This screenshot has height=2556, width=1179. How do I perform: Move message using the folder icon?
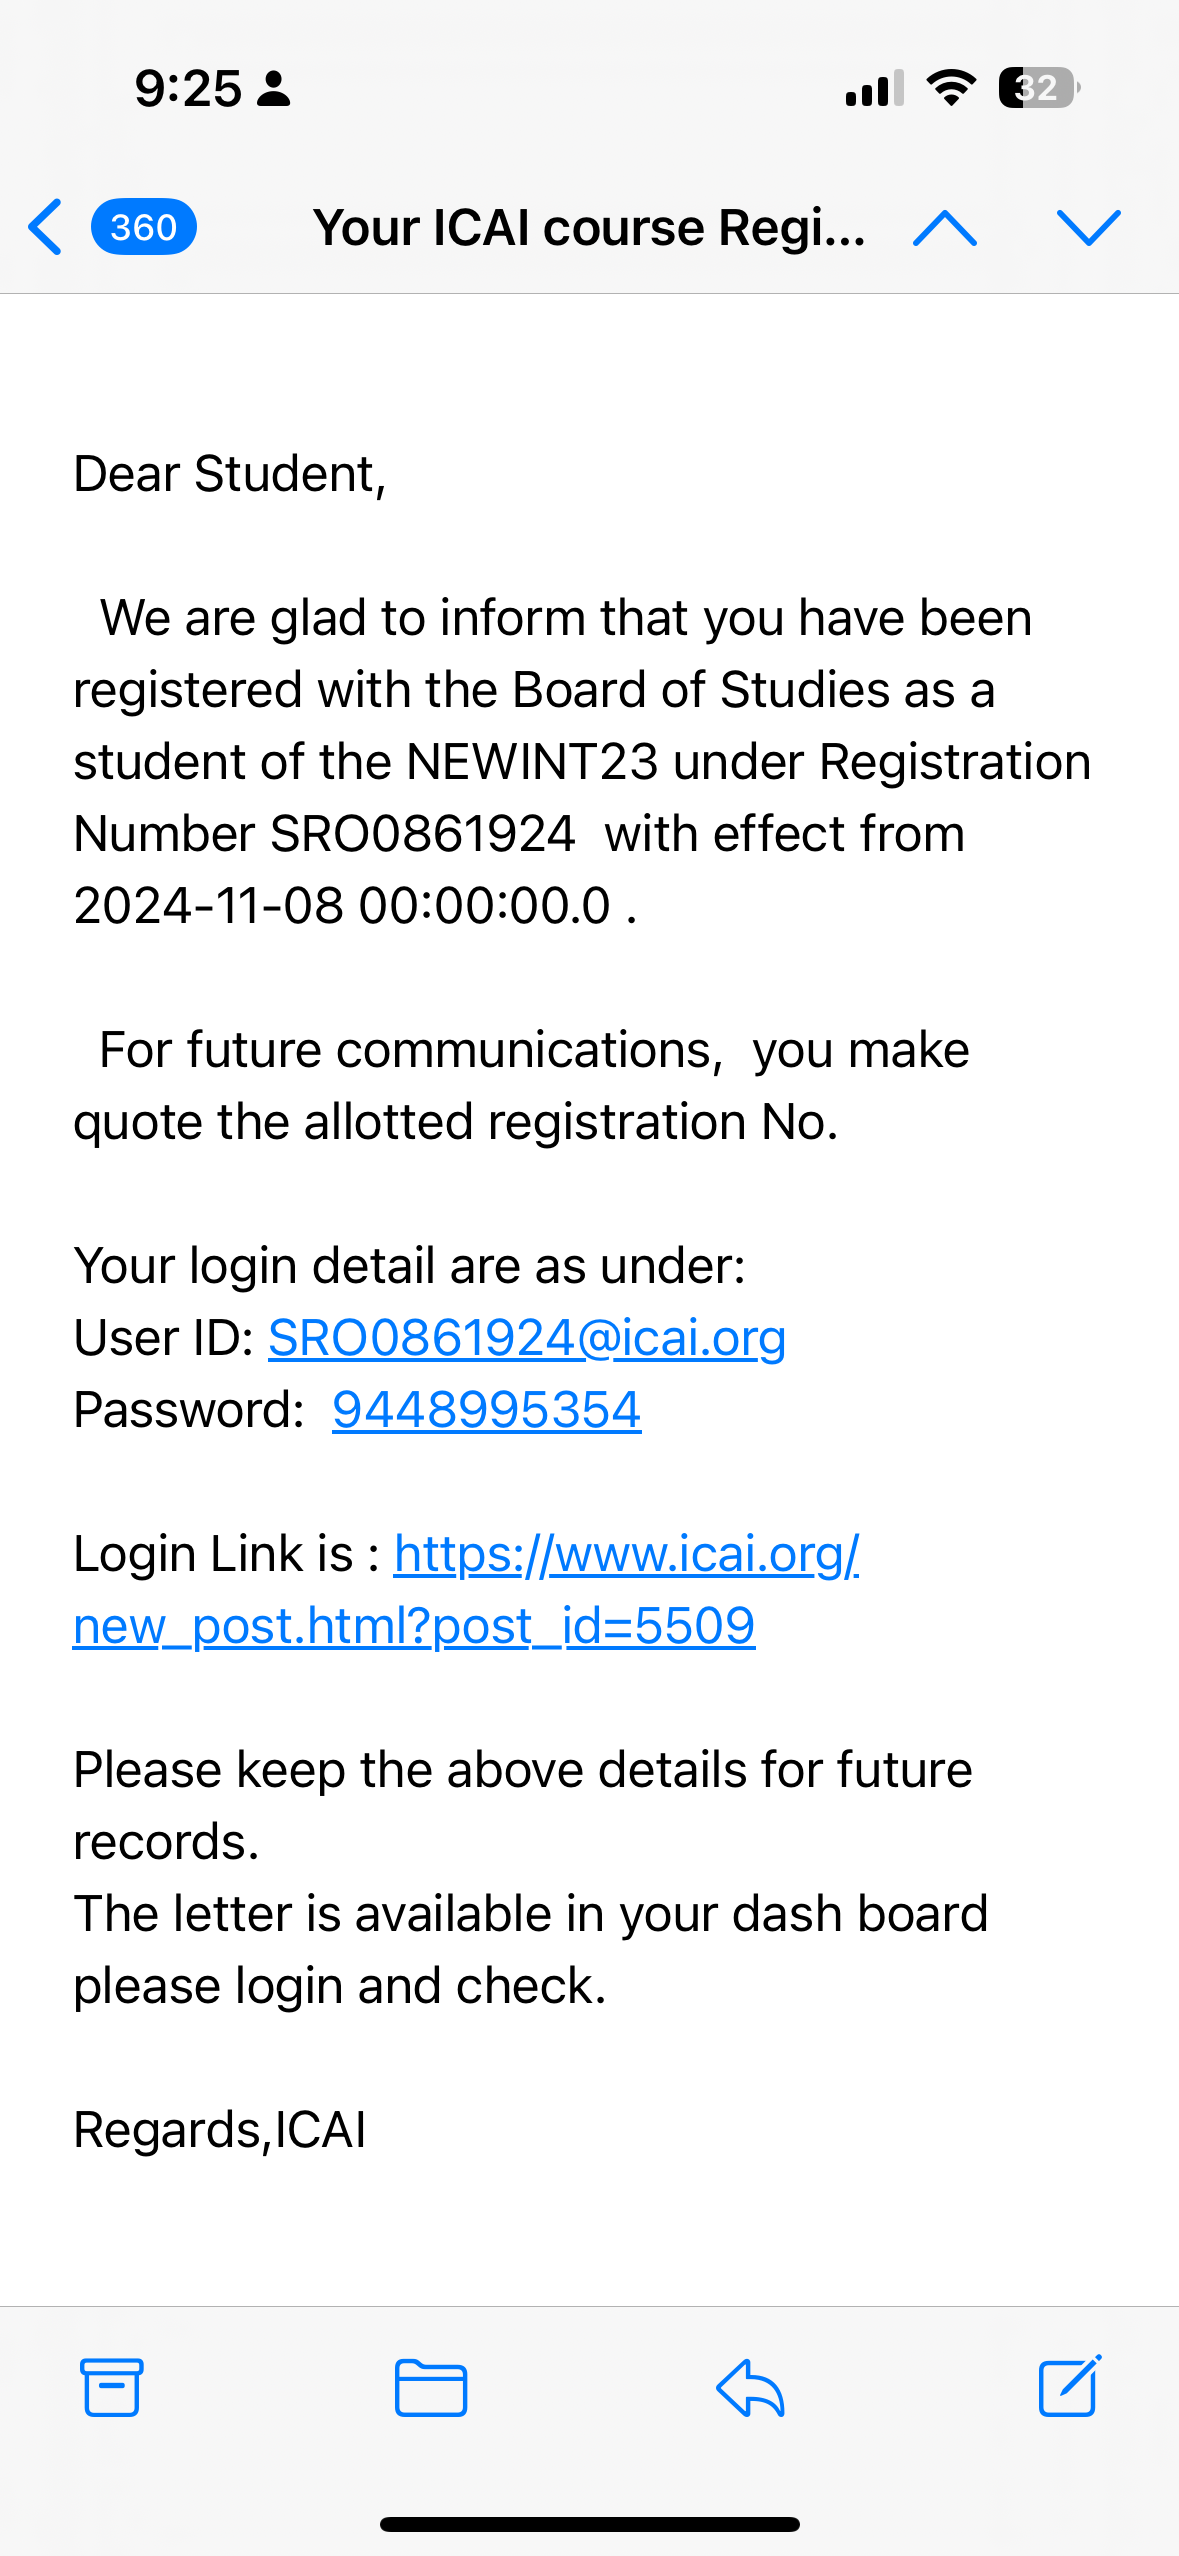[x=430, y=2387]
